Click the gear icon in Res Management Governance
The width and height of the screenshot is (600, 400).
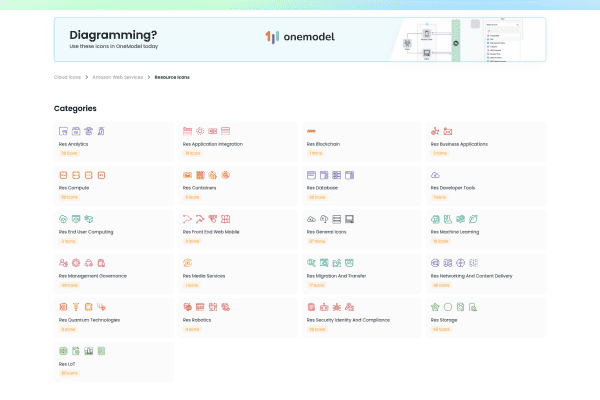(x=76, y=263)
